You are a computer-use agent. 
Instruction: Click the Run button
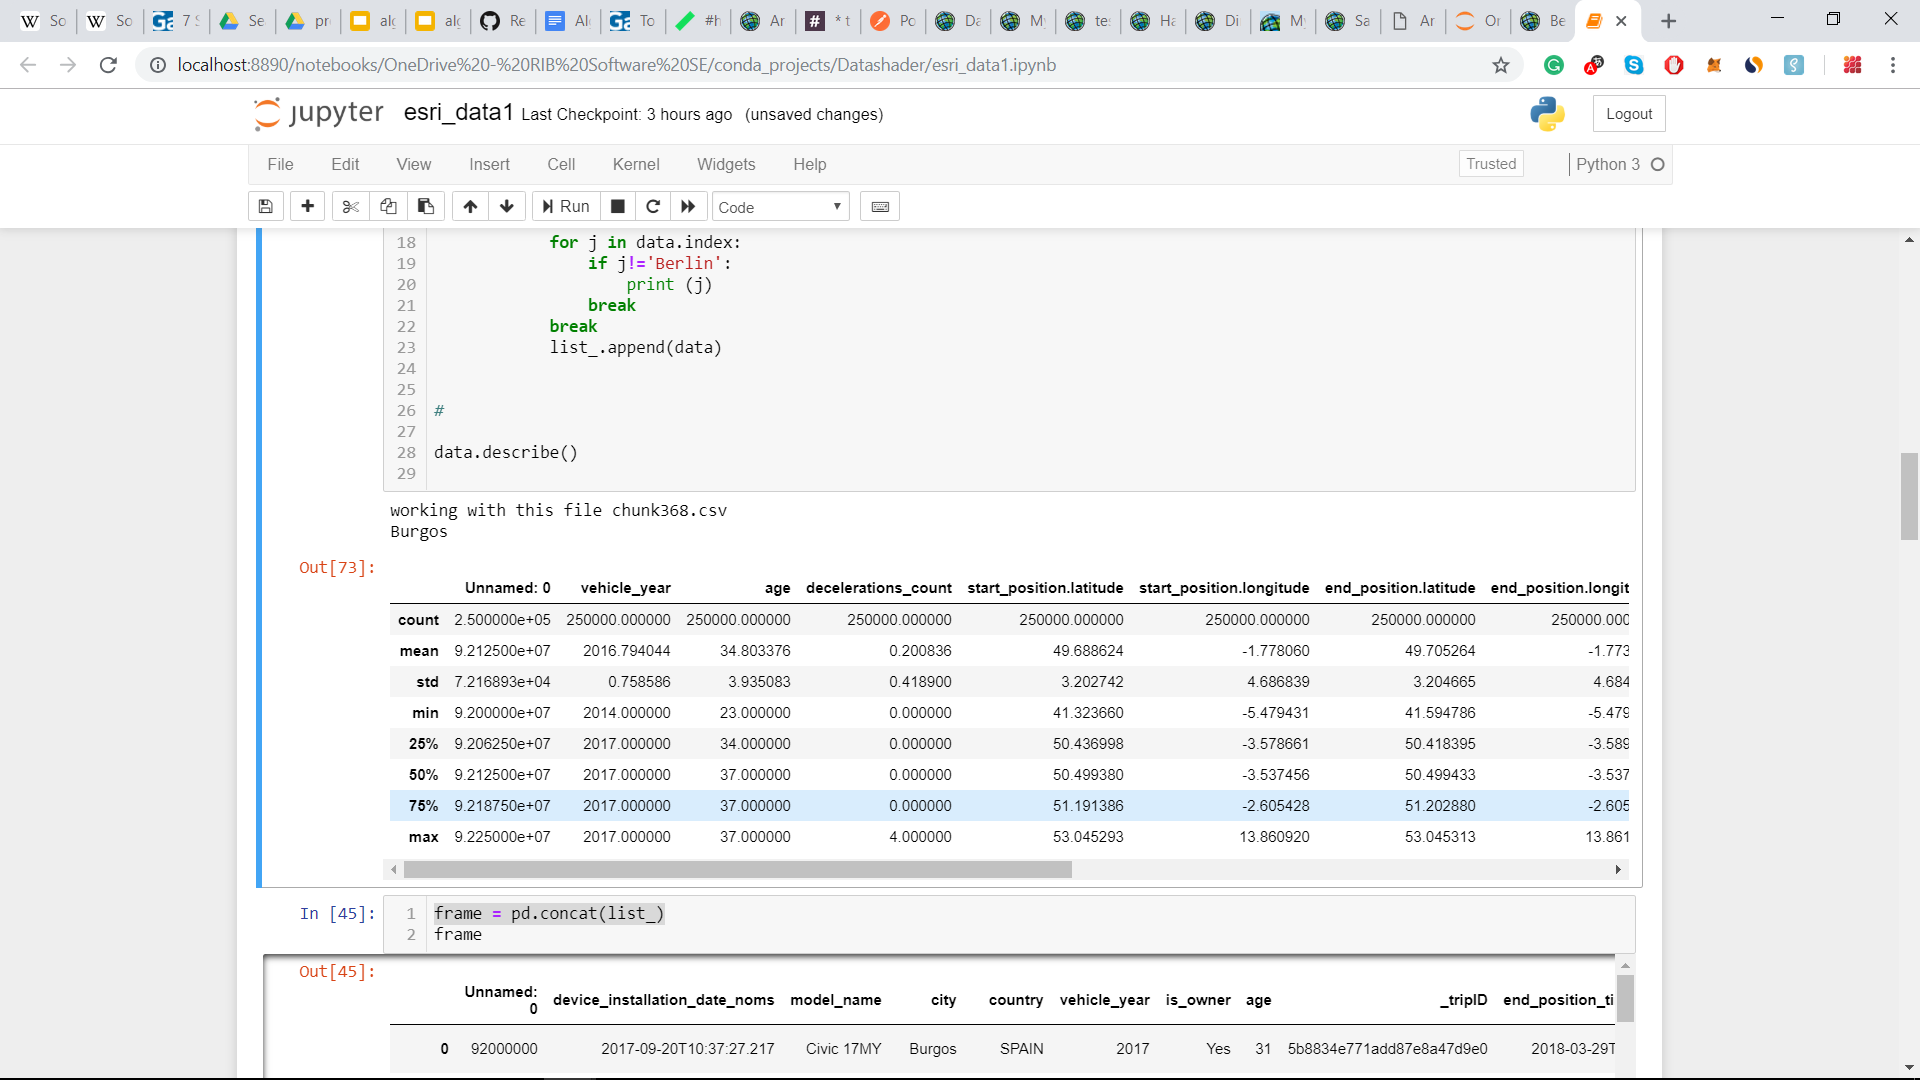point(566,207)
